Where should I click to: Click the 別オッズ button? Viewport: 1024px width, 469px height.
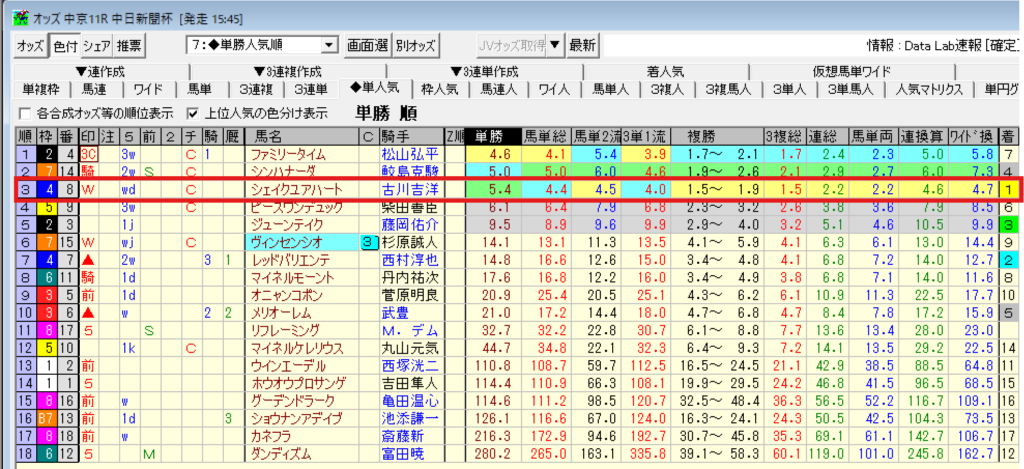pos(415,46)
